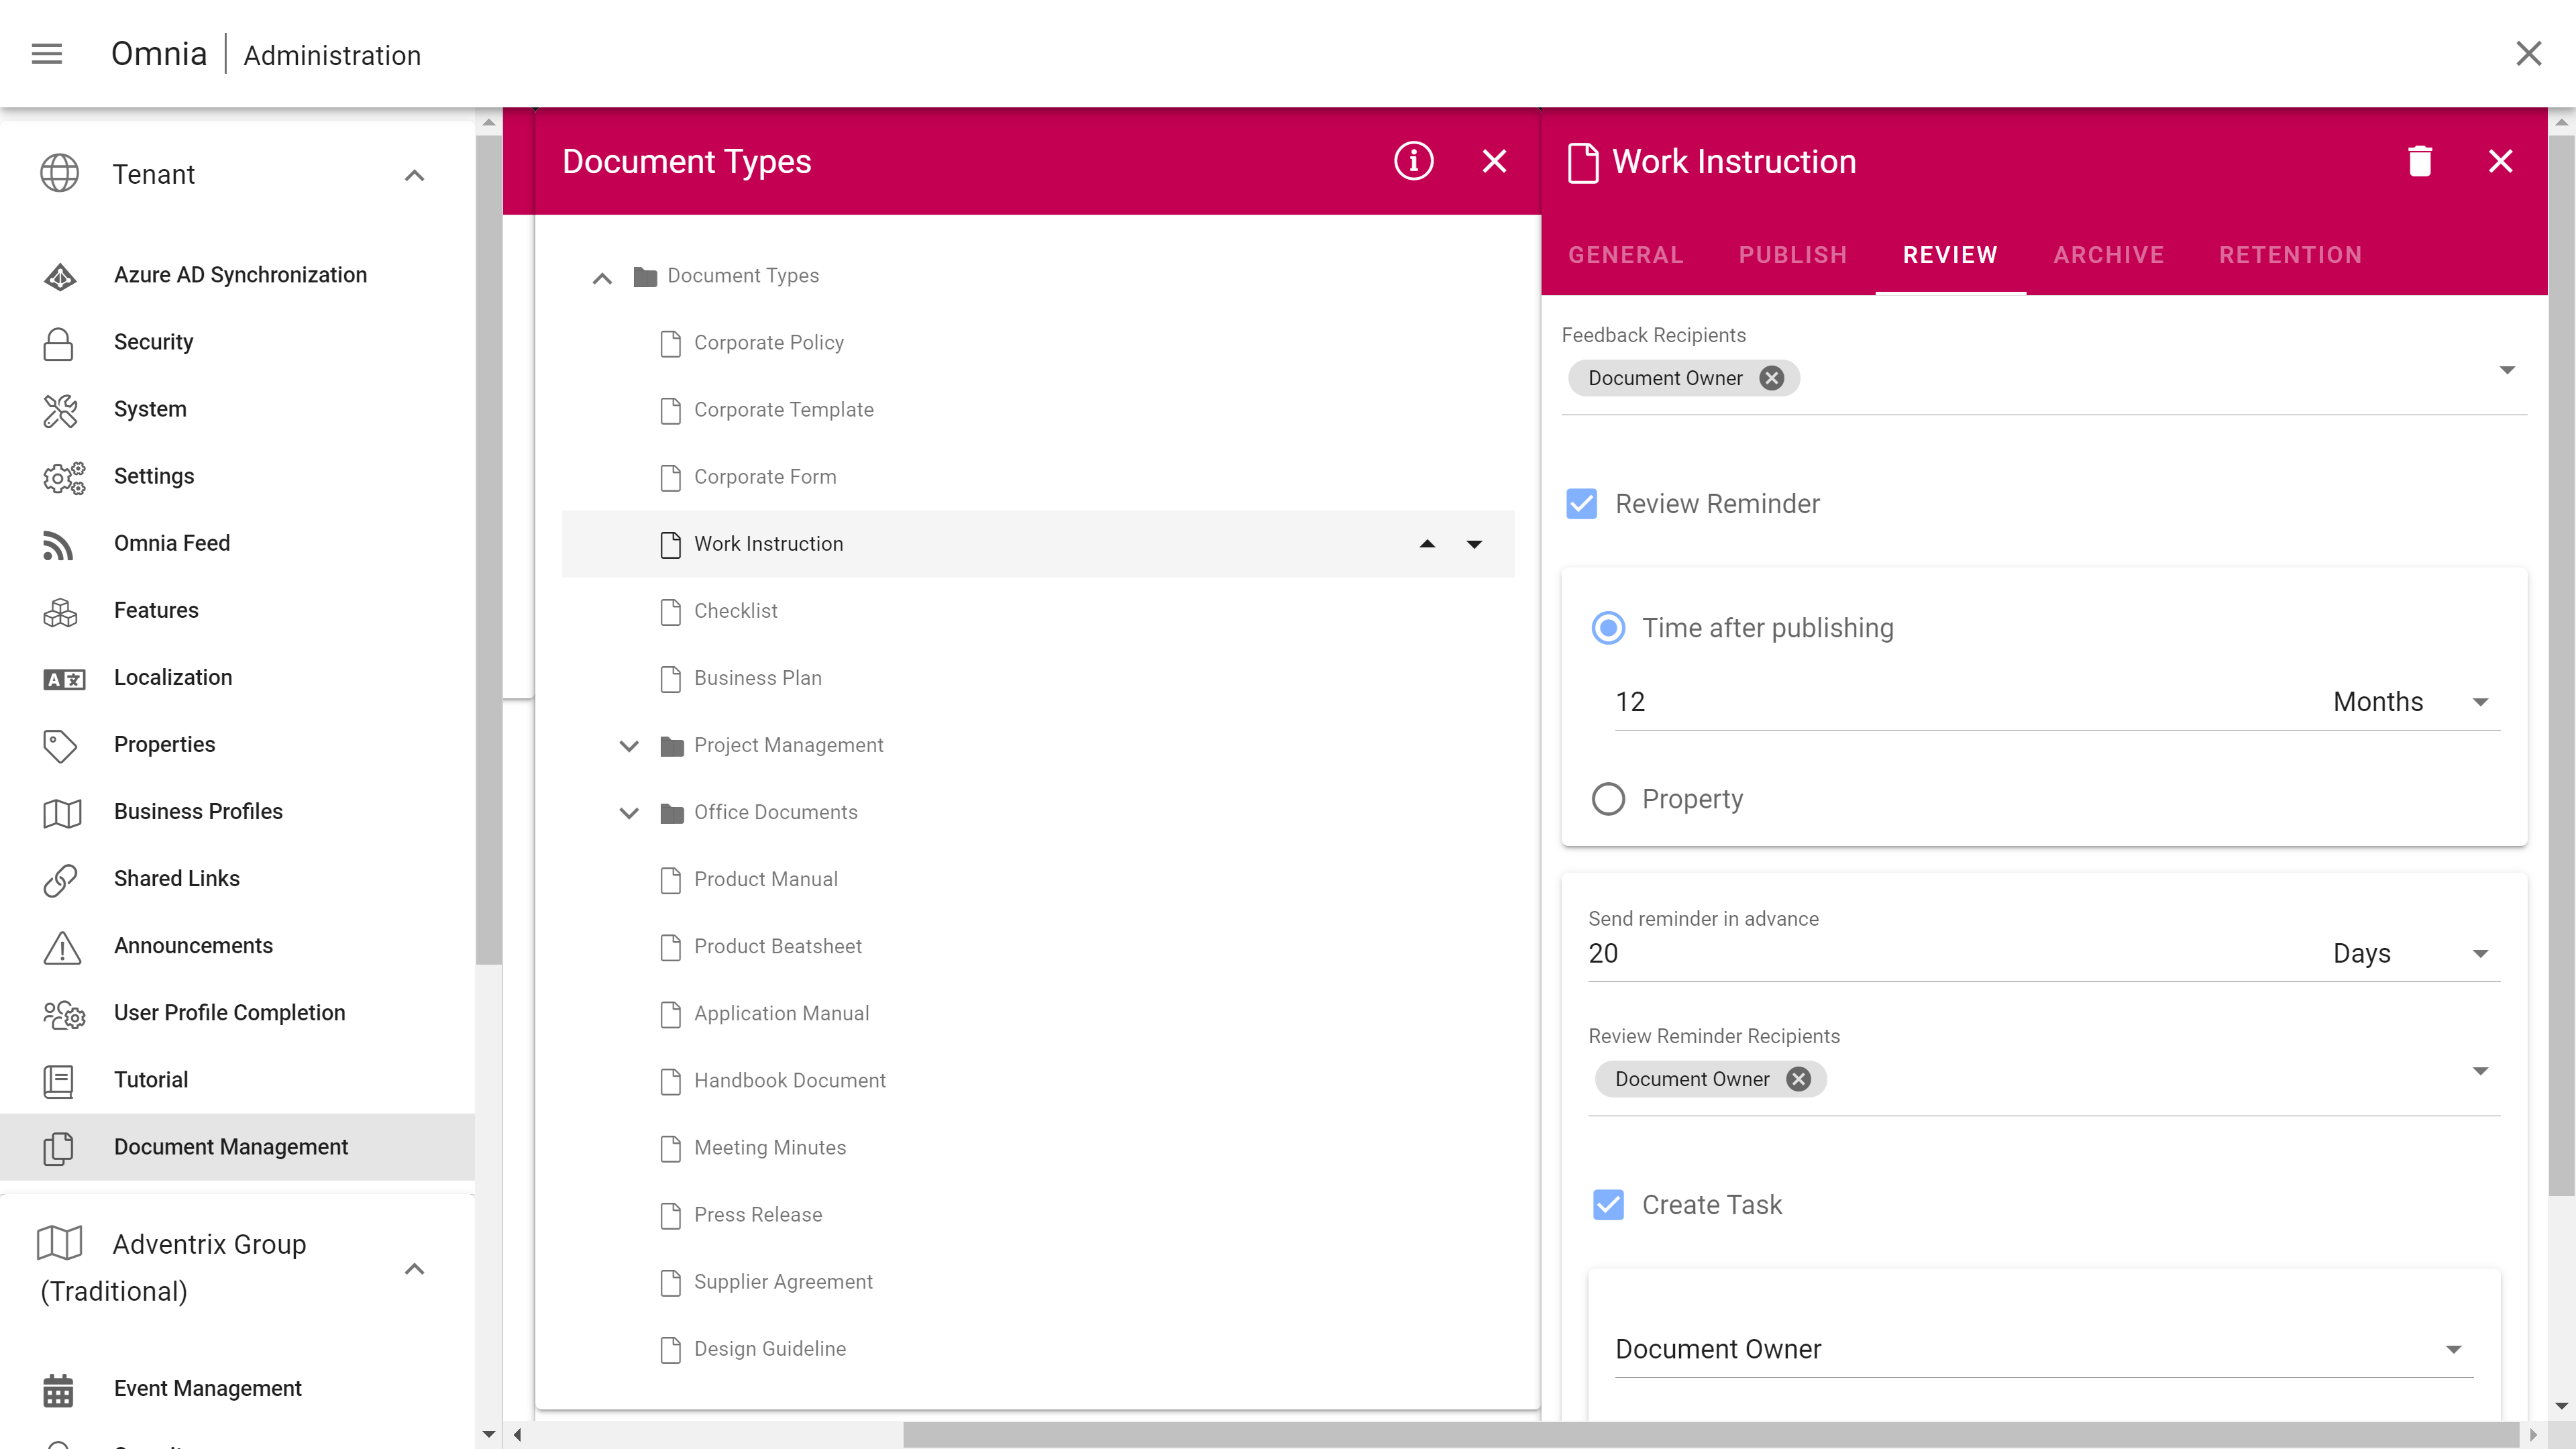This screenshot has width=2576, height=1449.
Task: Click the Document Types info icon
Action: [1413, 161]
